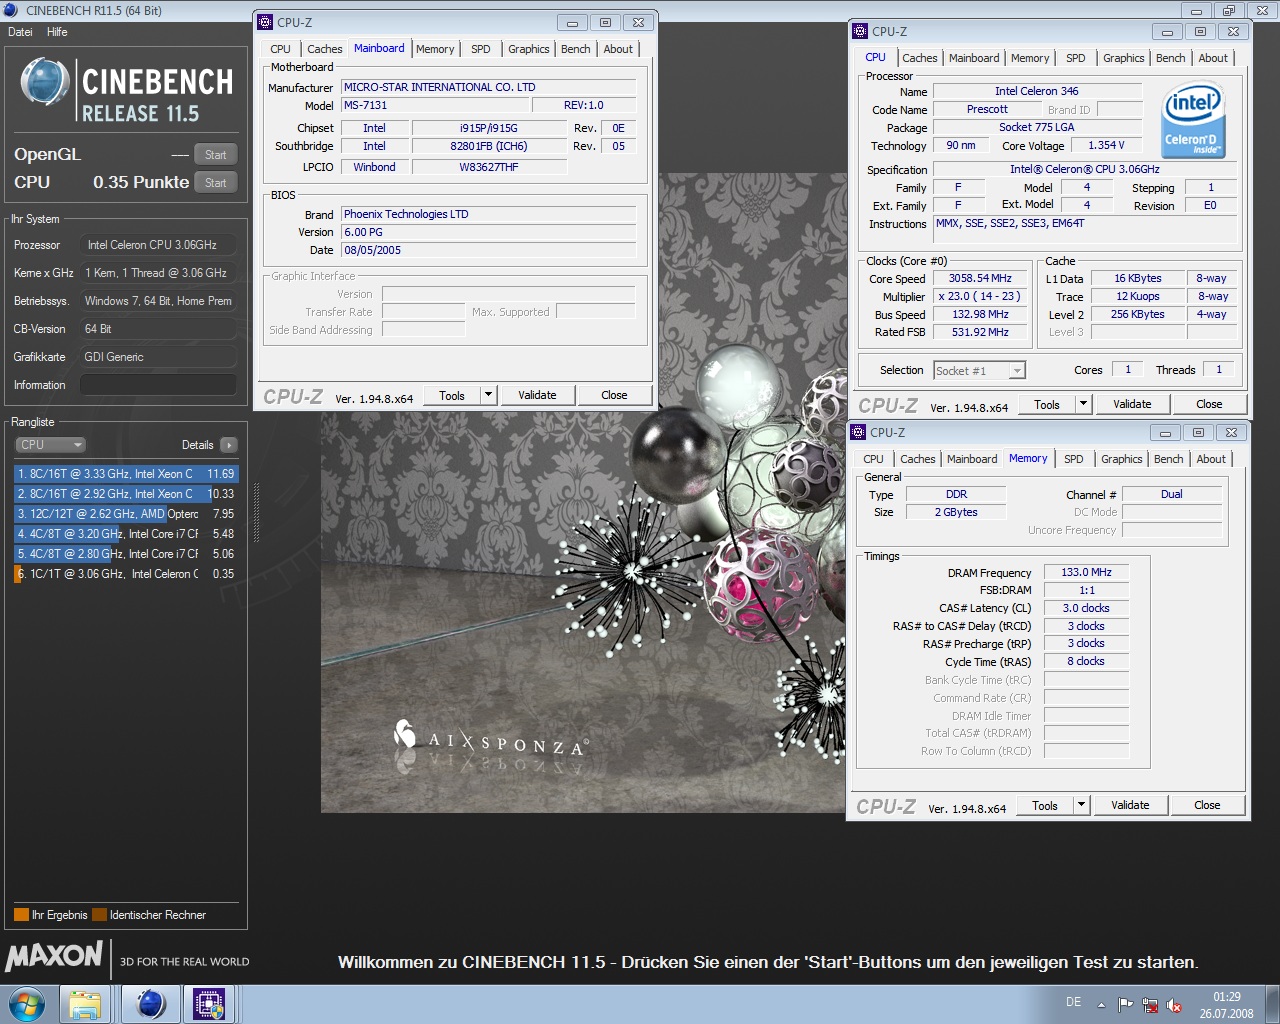Open SPD tab in Mainboard window
Screen dimensions: 1280x1024
click(481, 49)
